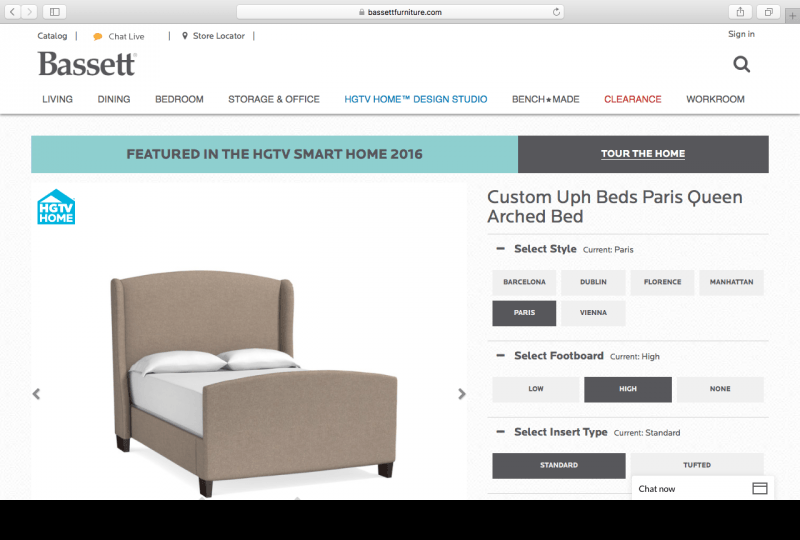Open Safari share icon

740,12
